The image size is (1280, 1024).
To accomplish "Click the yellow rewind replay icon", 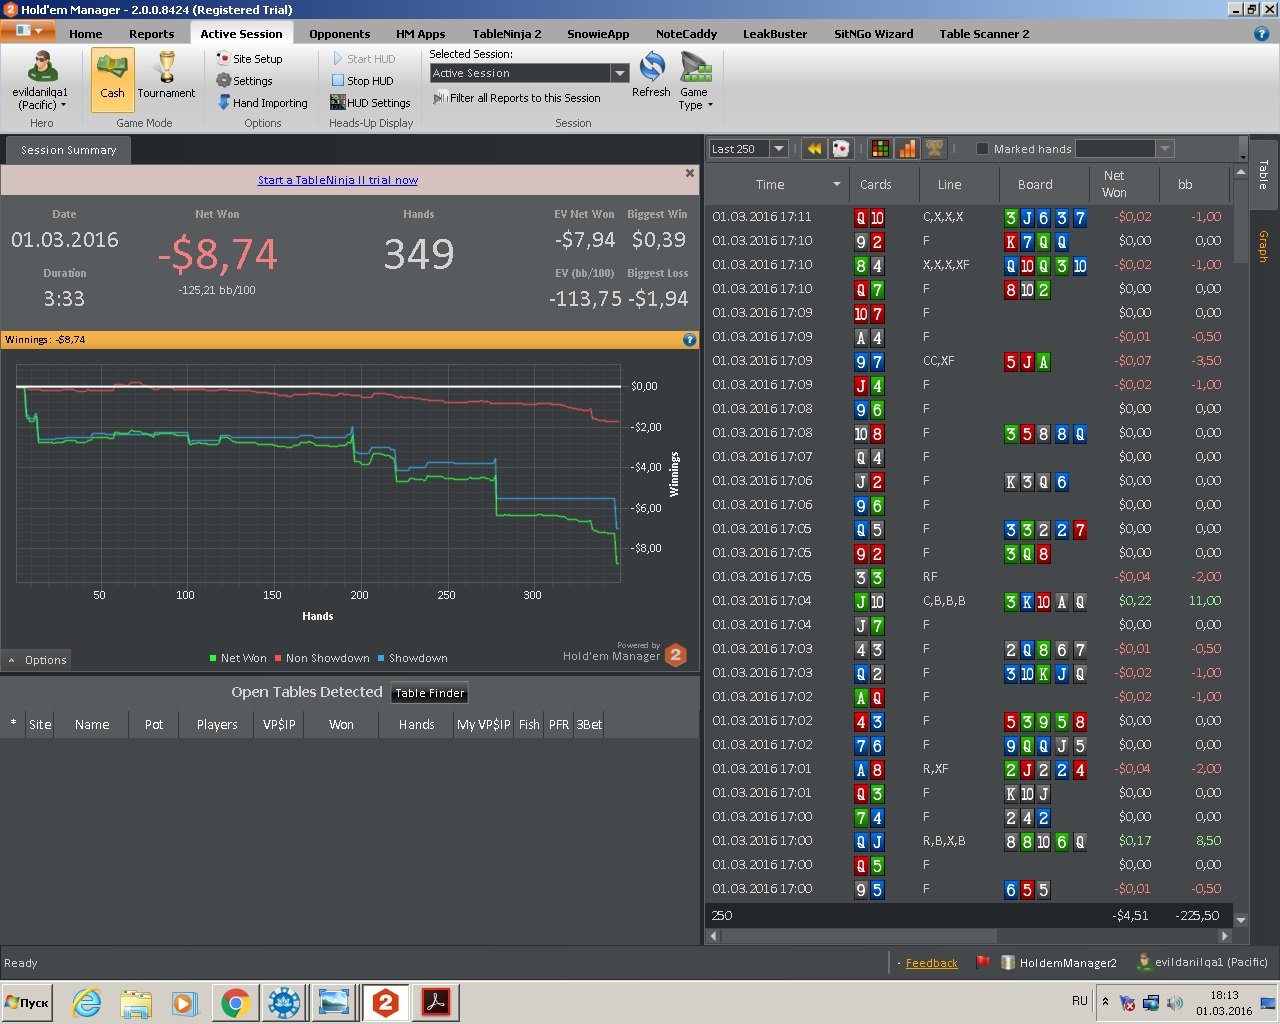I will click(x=815, y=149).
